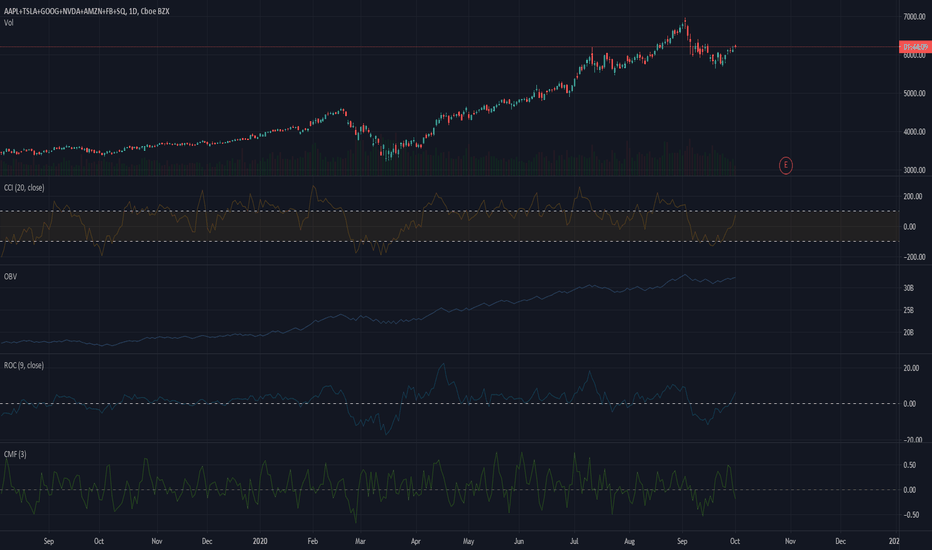Click the 20B value on OBV scale
Image resolution: width=932 pixels, height=550 pixels.
click(909, 332)
